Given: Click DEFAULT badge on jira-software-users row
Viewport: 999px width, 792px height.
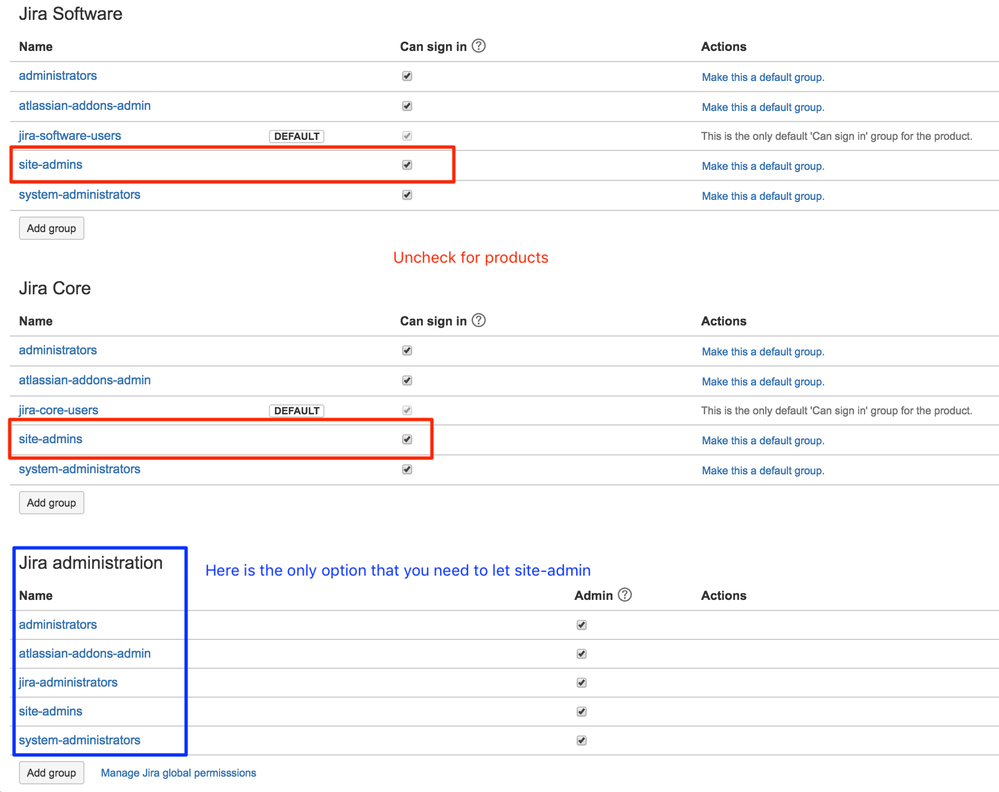Looking at the screenshot, I should pyautogui.click(x=297, y=136).
